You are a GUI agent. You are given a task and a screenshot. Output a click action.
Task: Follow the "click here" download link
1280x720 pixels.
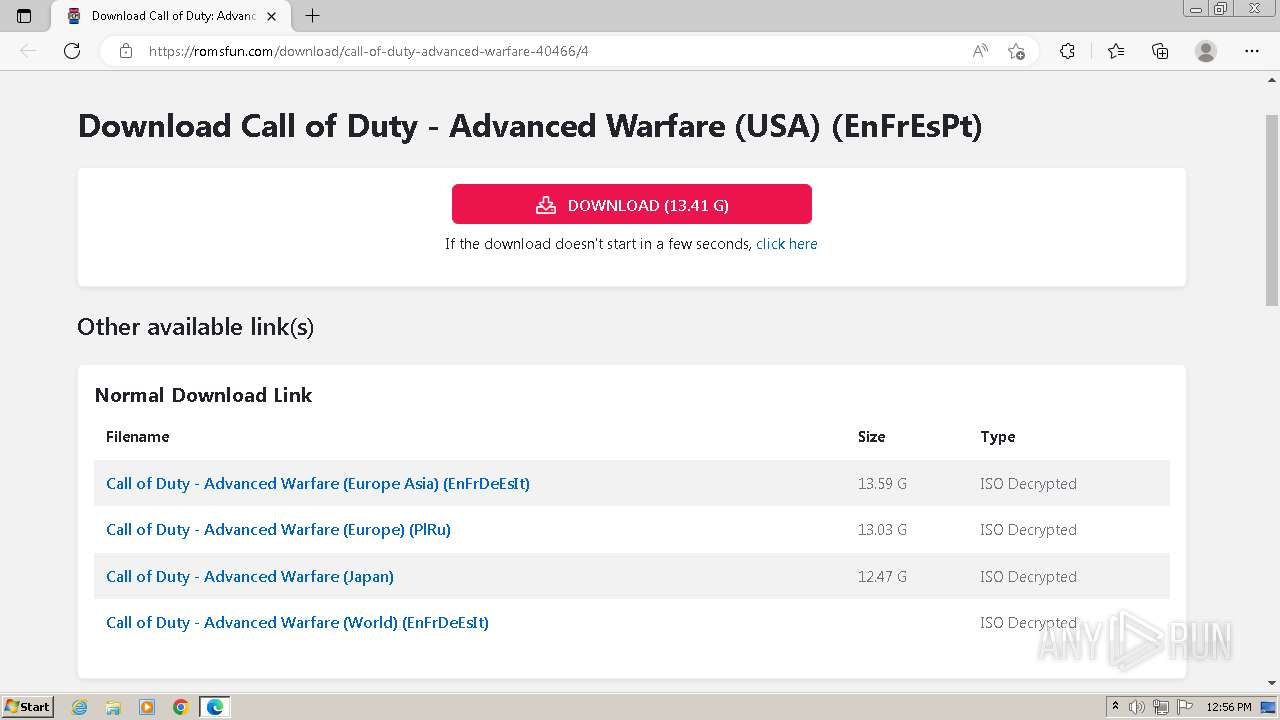pos(786,244)
